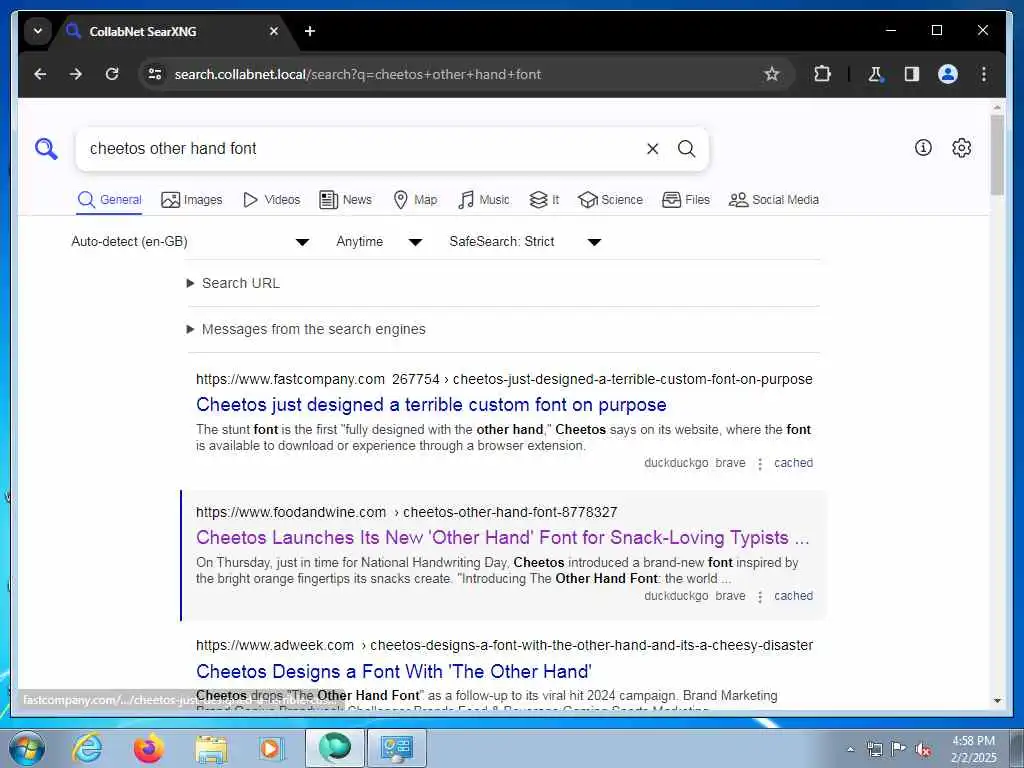Launch Internet Explorer from taskbar
Image resolution: width=1024 pixels, height=768 pixels.
pyautogui.click(x=87, y=748)
